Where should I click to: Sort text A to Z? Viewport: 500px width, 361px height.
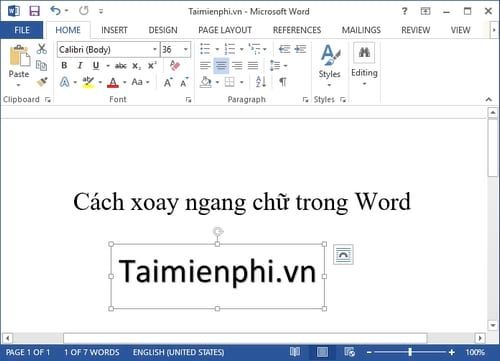coord(261,82)
